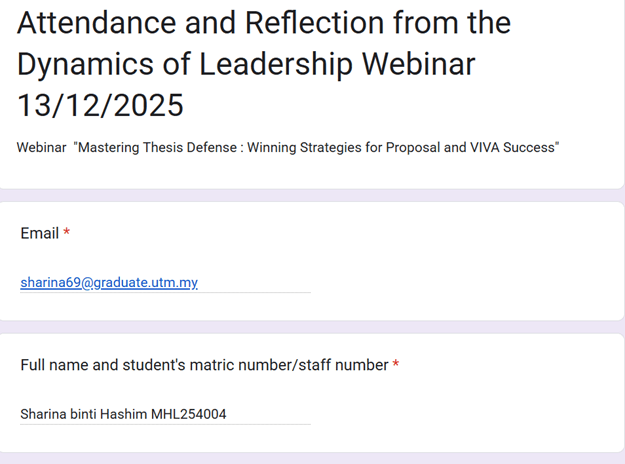Click the red asterisk beside Email

click(x=67, y=233)
